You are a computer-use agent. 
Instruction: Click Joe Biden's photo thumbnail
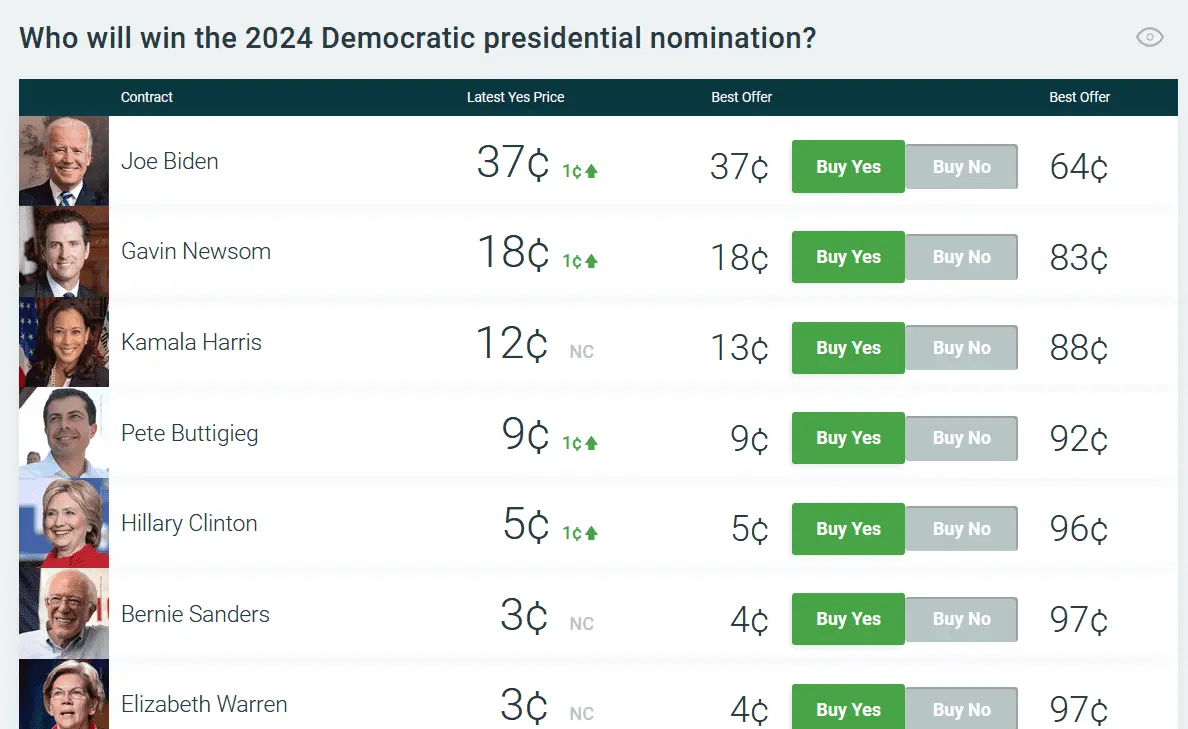point(64,161)
